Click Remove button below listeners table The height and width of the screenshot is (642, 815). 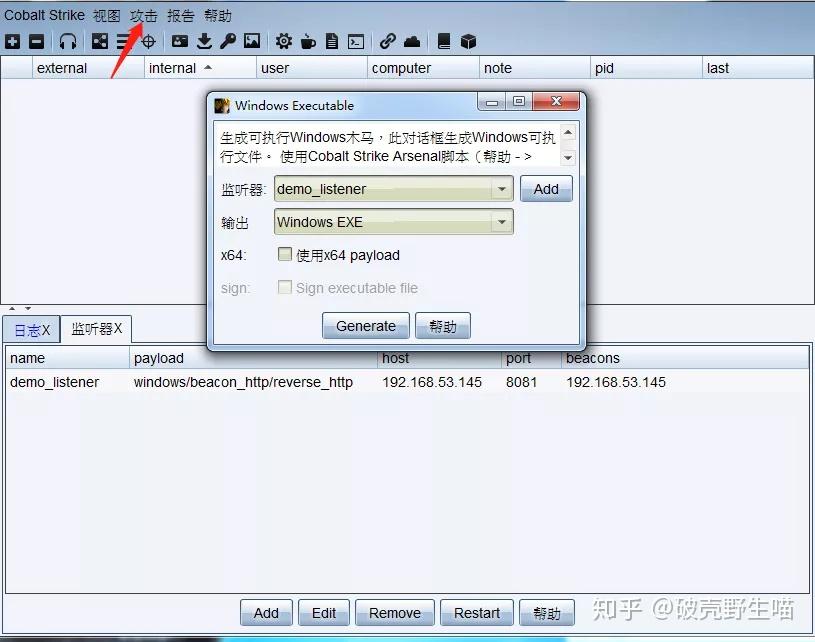395,613
